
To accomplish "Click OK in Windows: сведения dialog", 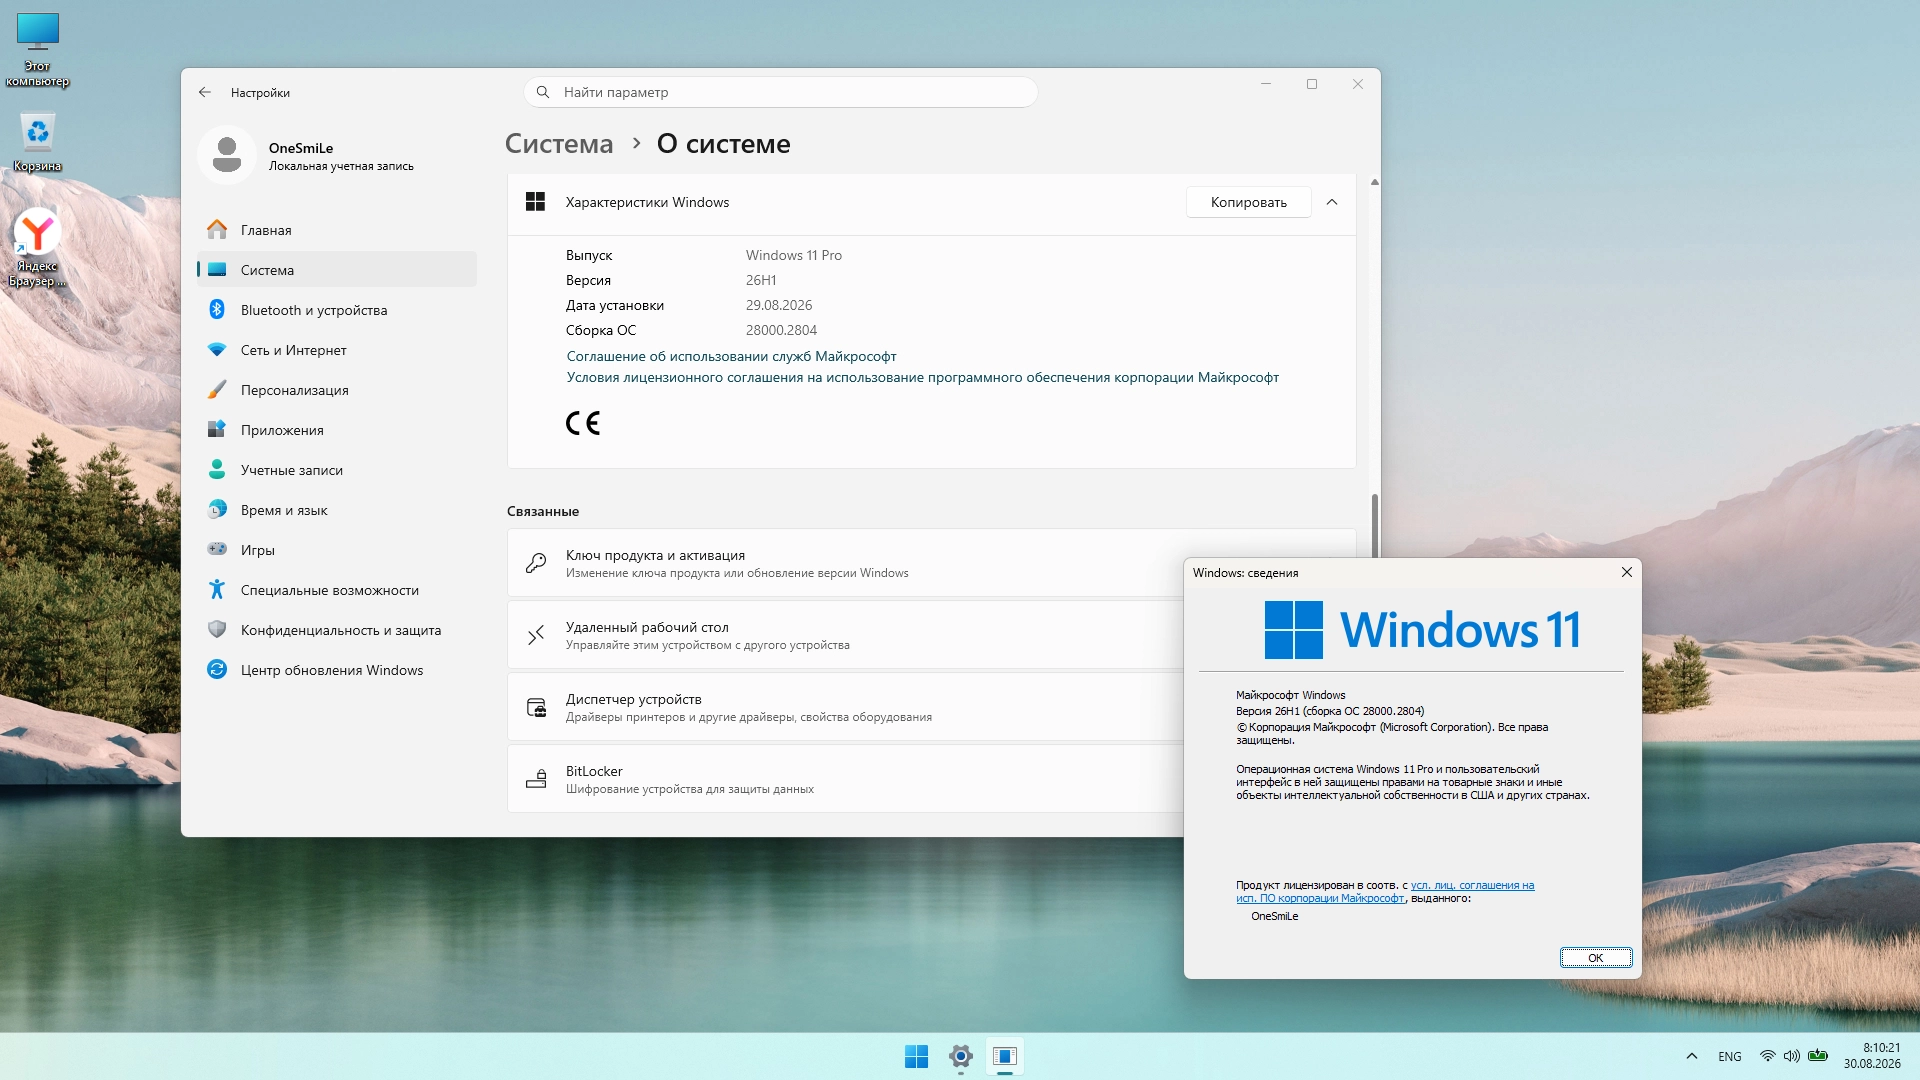I will pos(1596,958).
